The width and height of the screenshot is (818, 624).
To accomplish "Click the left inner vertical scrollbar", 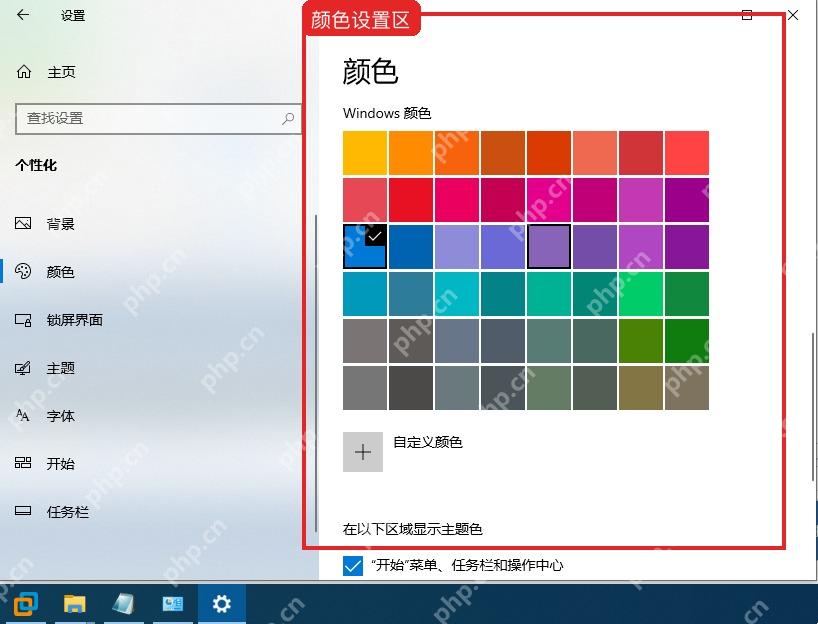I will pos(316,373).
